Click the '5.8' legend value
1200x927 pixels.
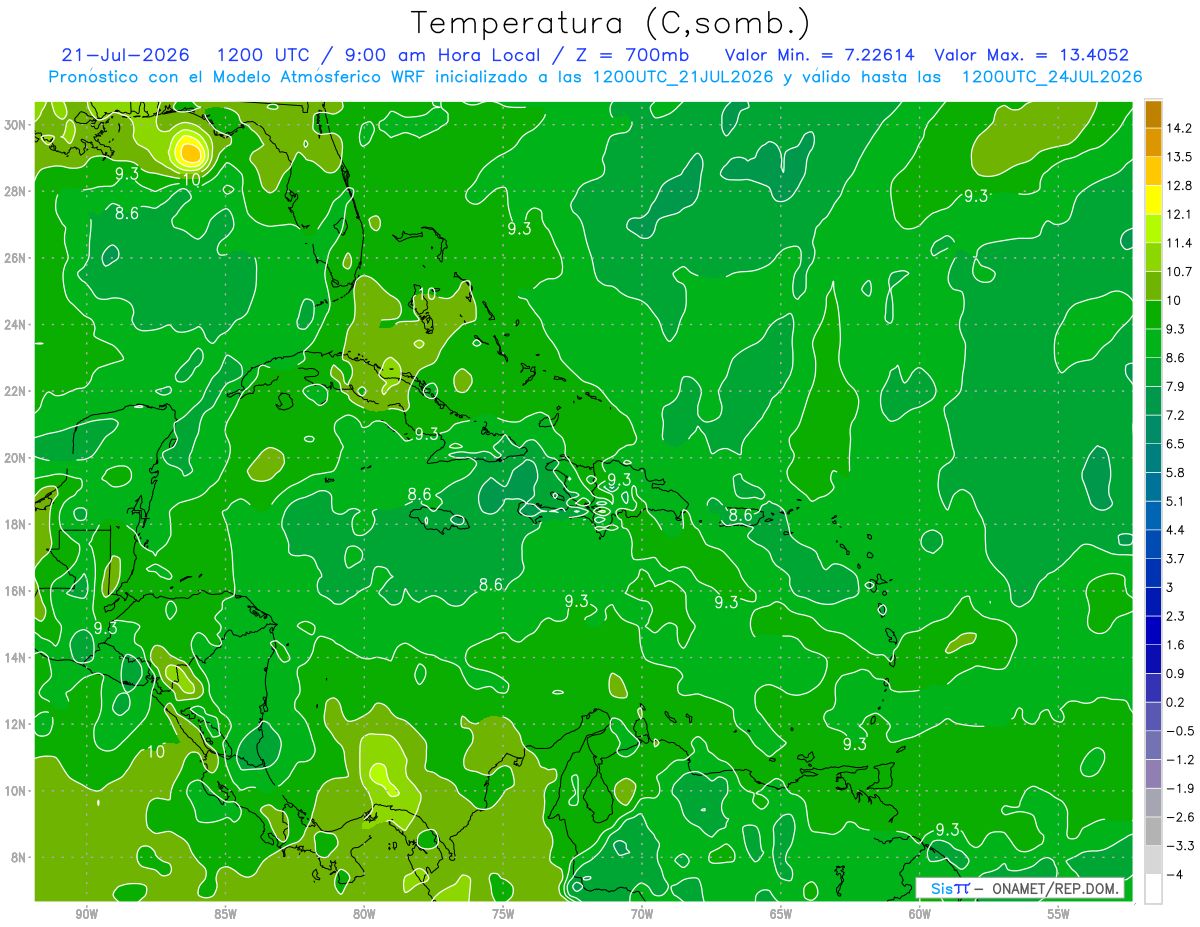[x=1176, y=472]
